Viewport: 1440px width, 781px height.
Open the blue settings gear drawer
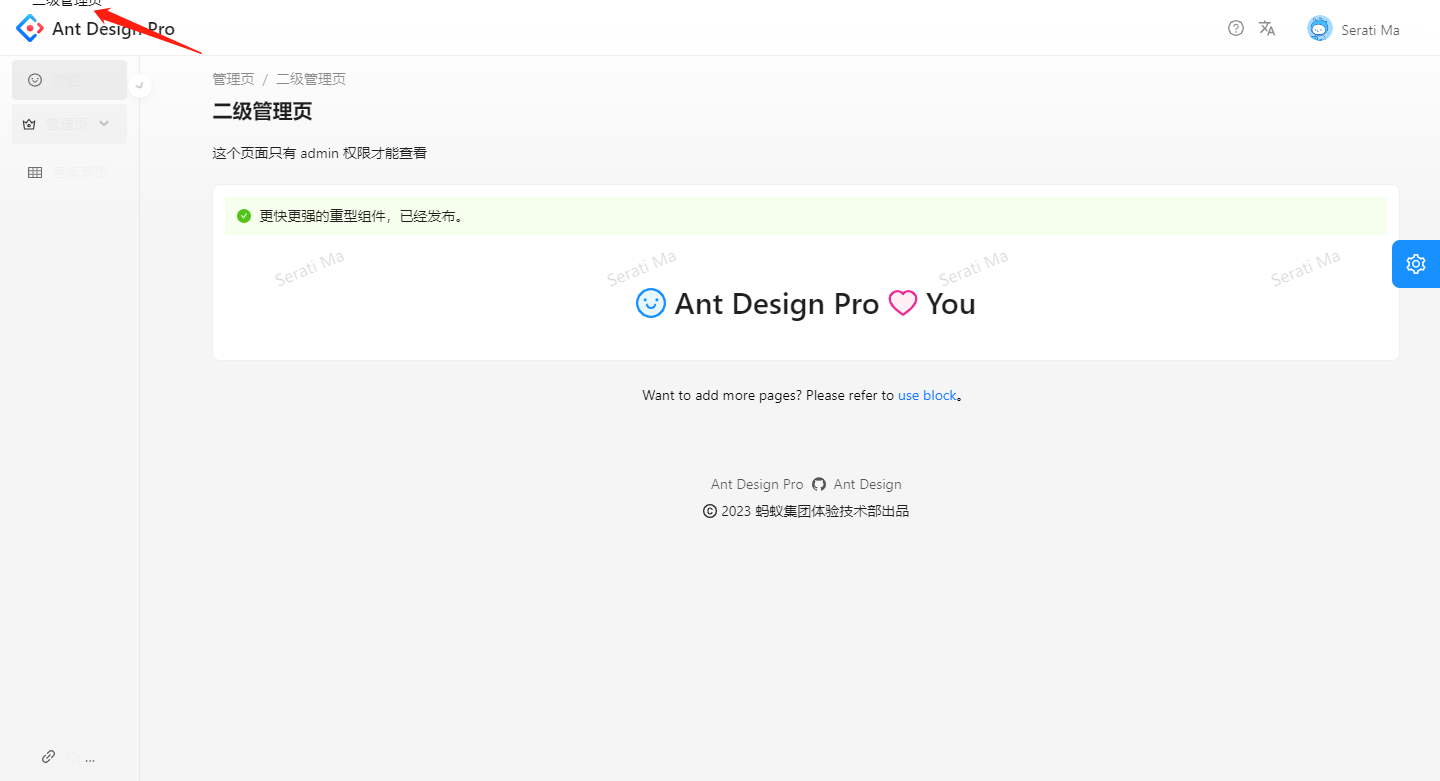click(x=1416, y=264)
